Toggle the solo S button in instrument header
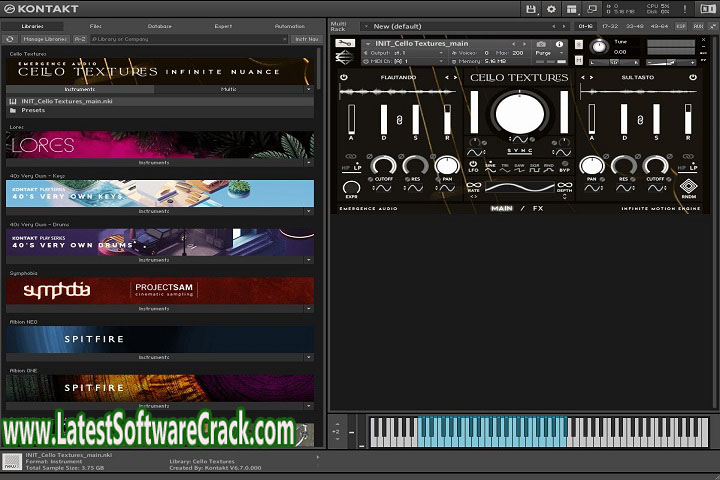 579,45
